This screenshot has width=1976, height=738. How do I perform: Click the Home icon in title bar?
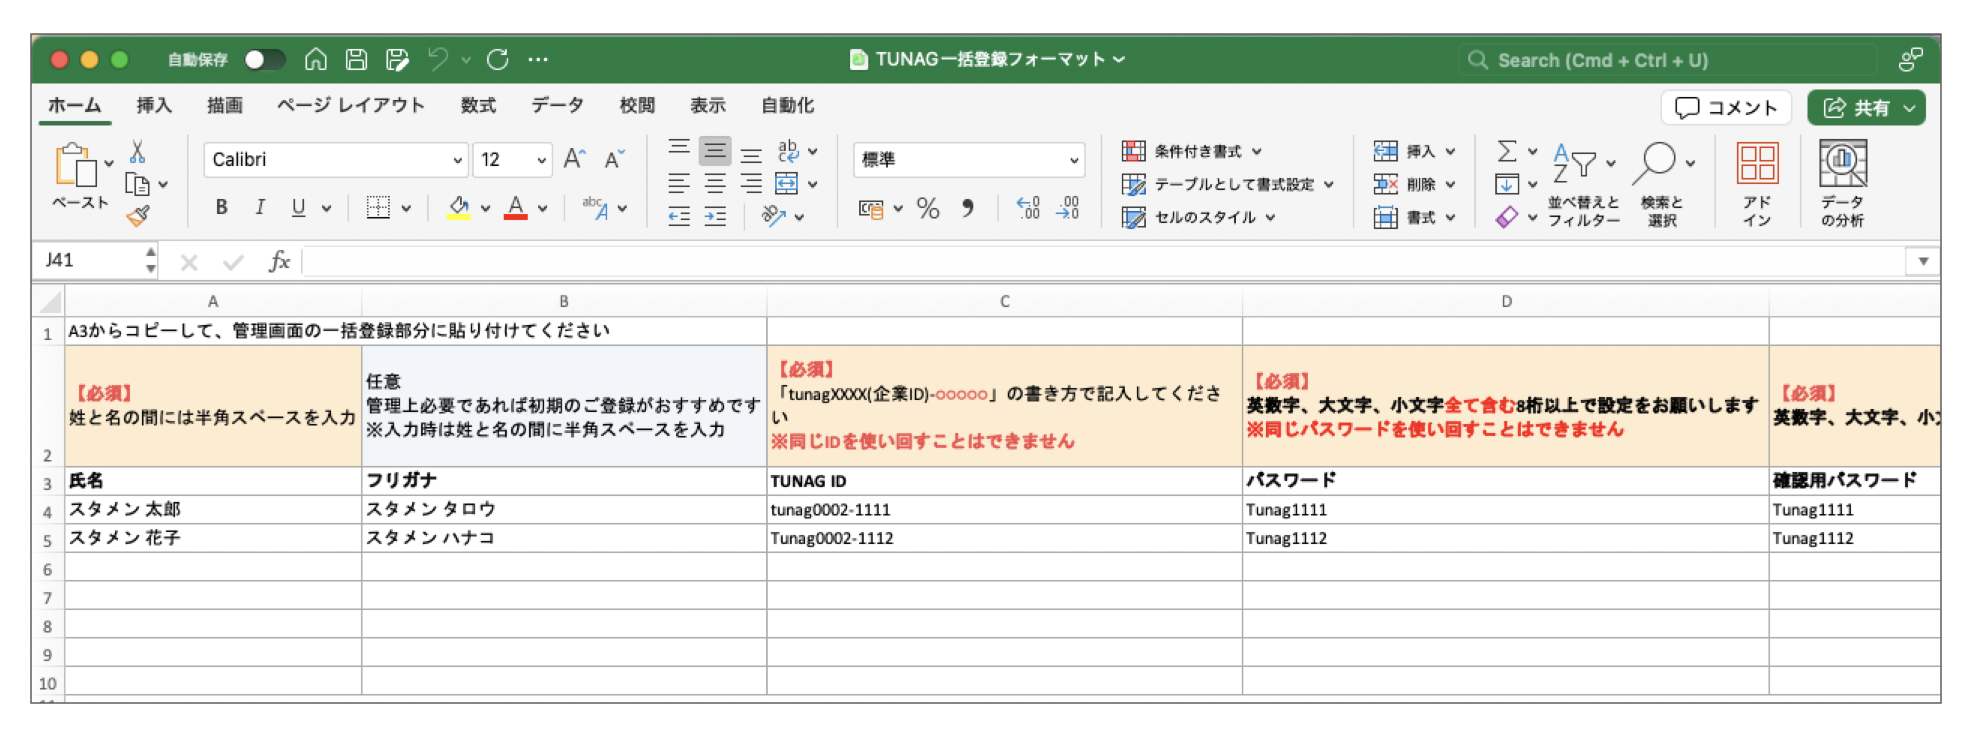(316, 59)
